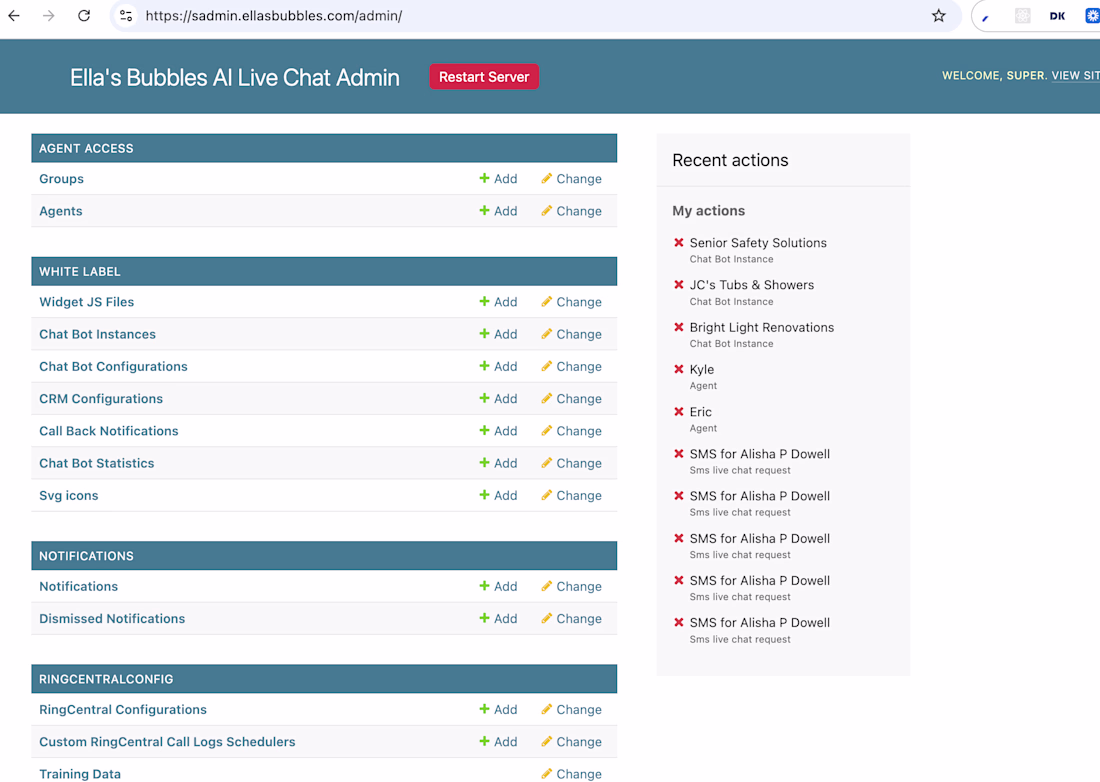Change Call Back Notifications
Screen dimensions: 1100x782
click(x=571, y=431)
